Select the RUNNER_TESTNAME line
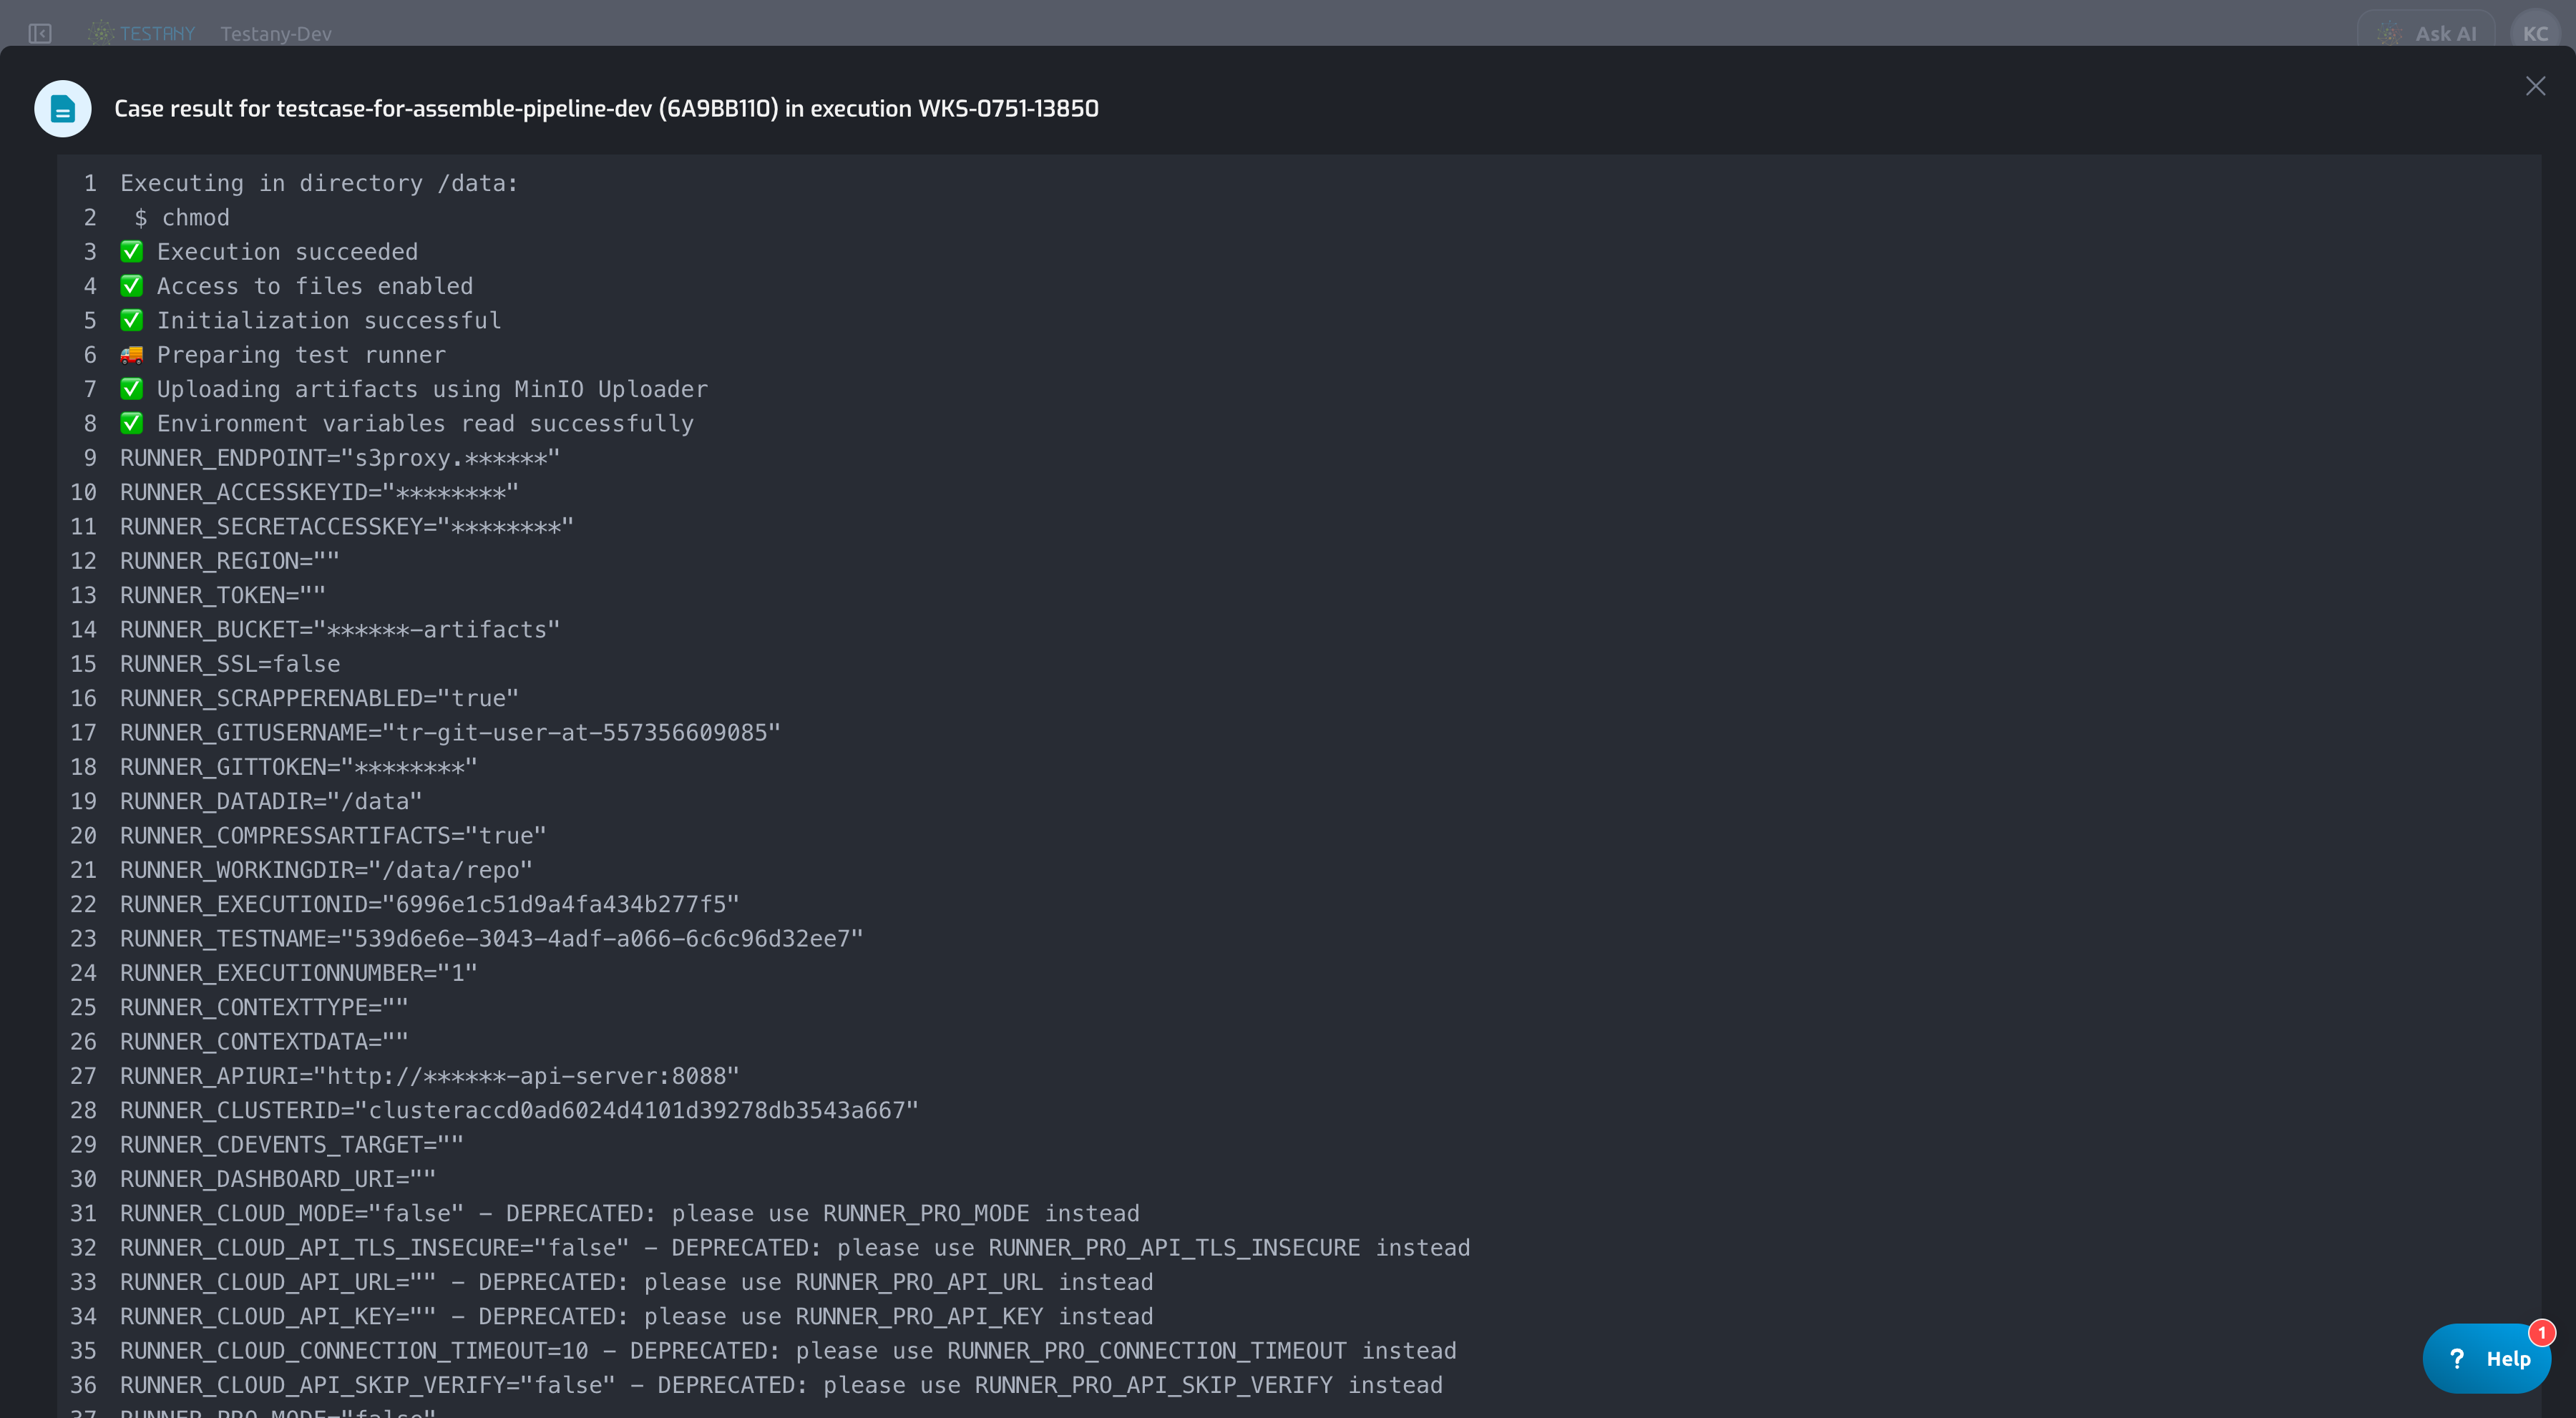The image size is (2576, 1418). tap(492, 938)
